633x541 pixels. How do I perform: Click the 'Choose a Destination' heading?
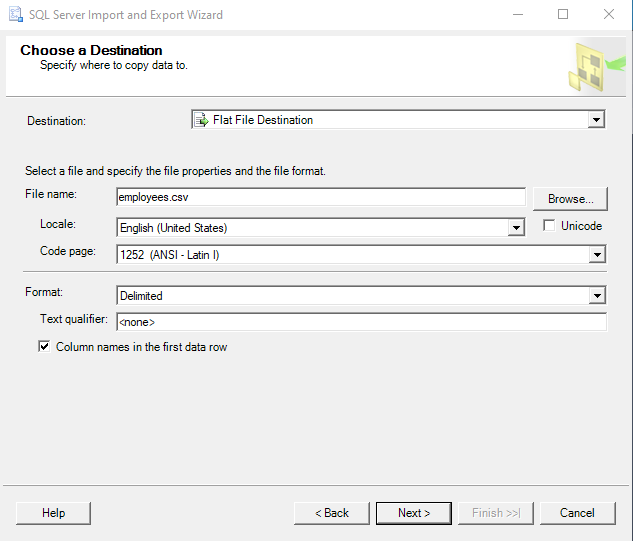tap(91, 50)
